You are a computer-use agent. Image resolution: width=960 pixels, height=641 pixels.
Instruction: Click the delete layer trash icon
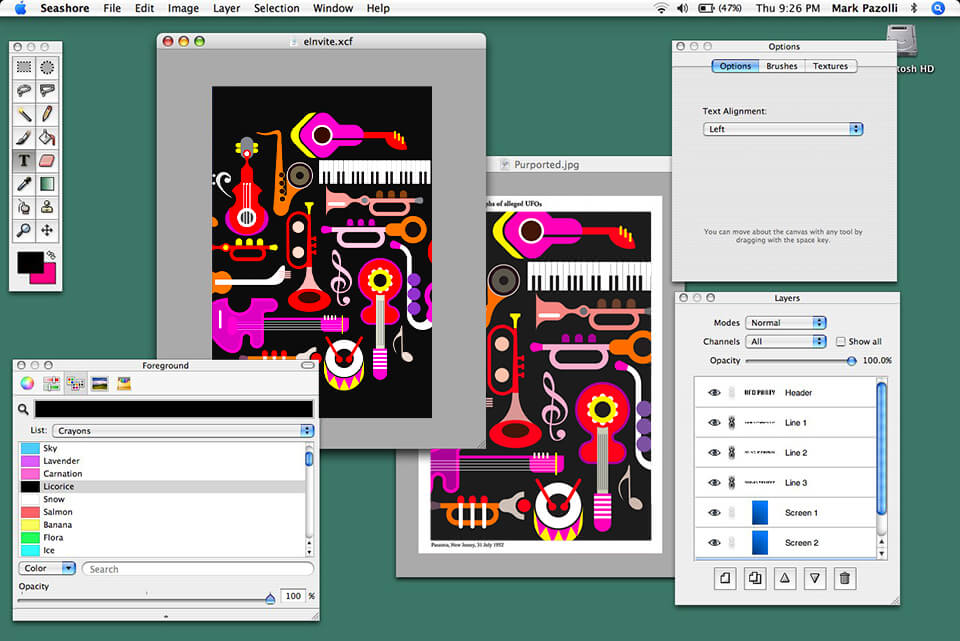(x=845, y=578)
